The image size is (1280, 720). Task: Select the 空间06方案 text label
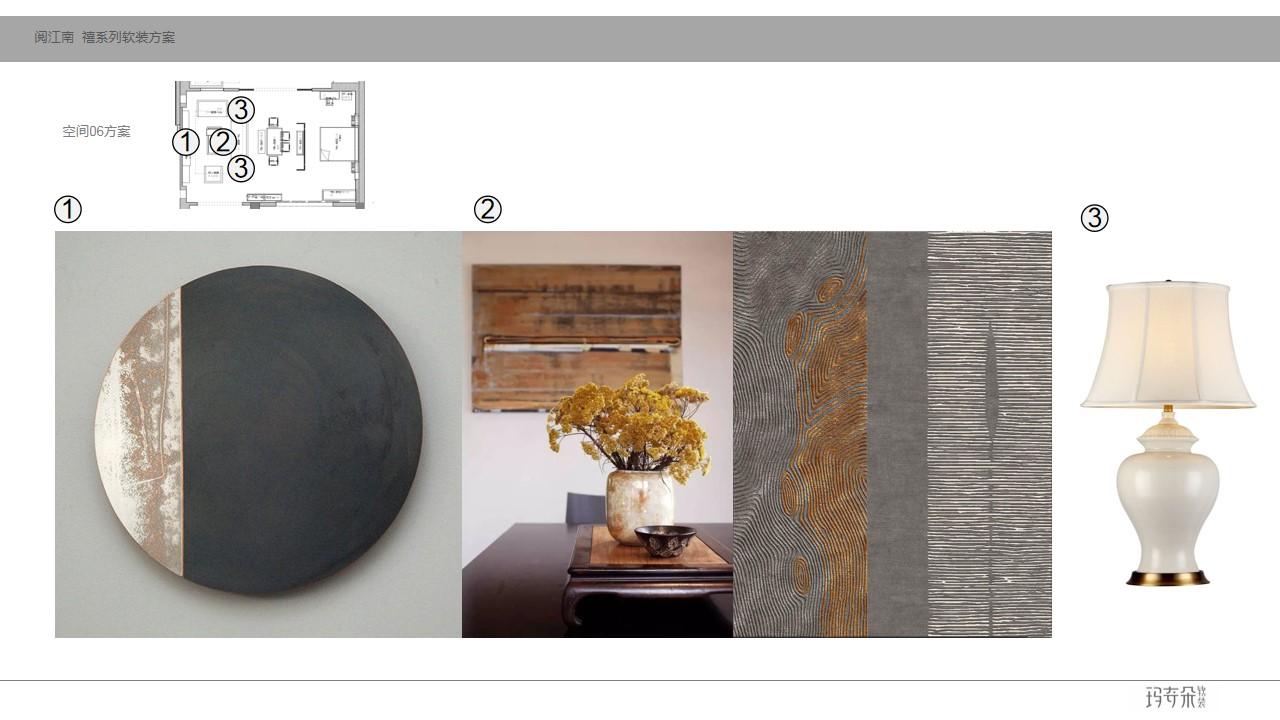click(x=96, y=131)
